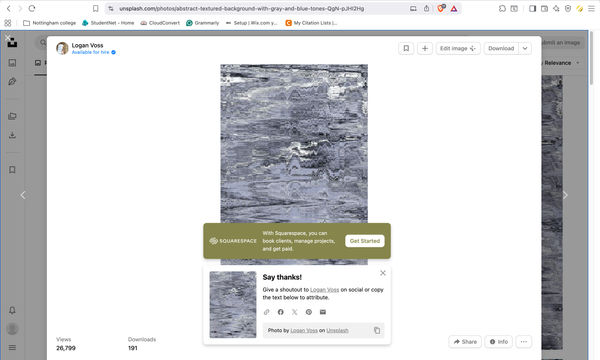
Task: Share on Pinterest icon
Action: (x=309, y=312)
